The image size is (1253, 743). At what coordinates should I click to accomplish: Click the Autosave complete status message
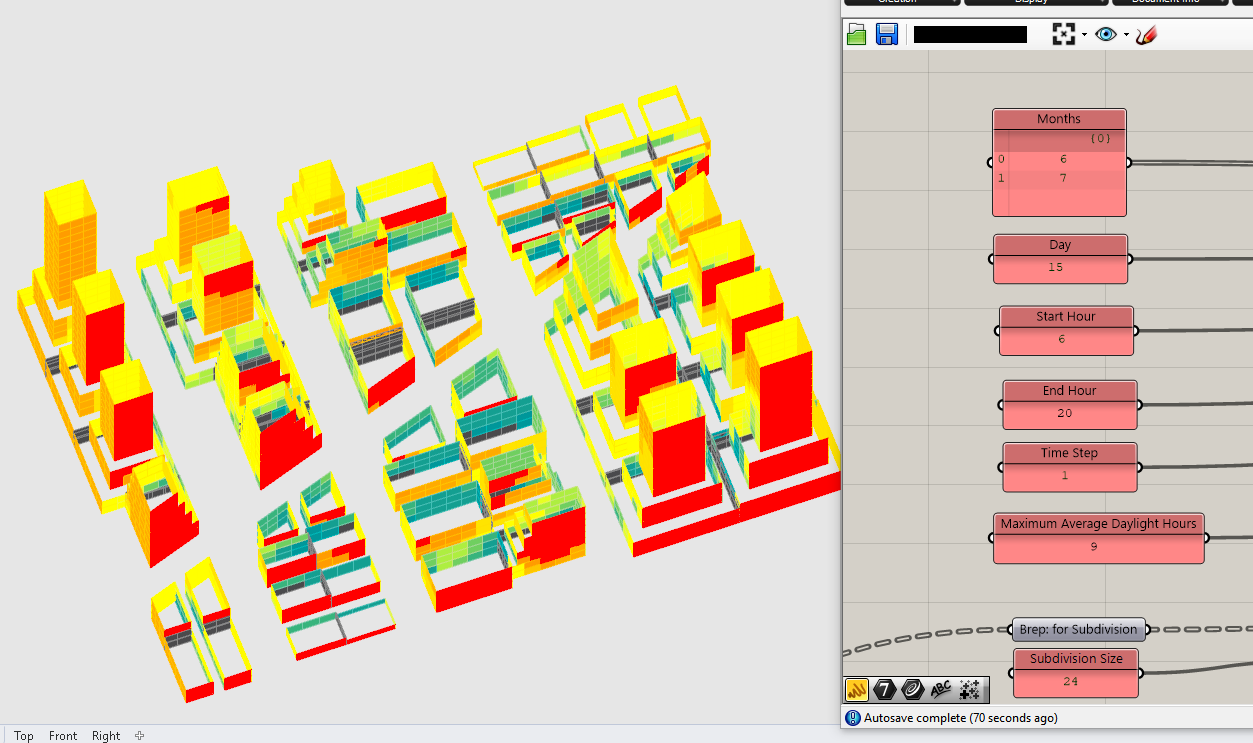tap(961, 718)
